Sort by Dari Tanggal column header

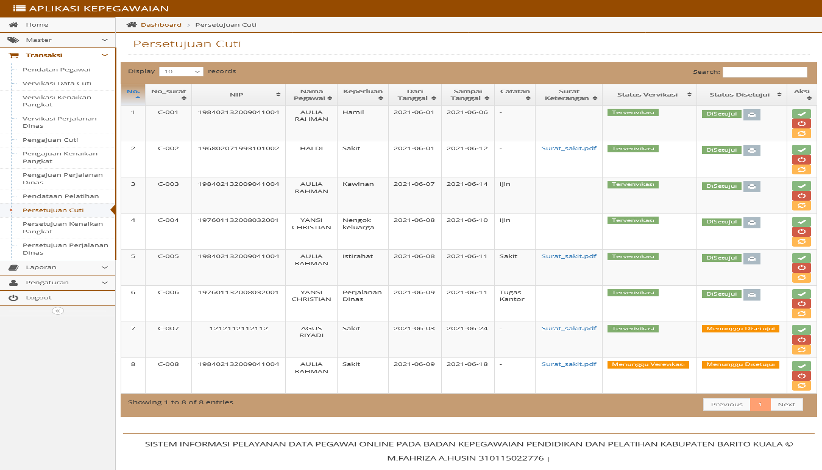click(415, 95)
